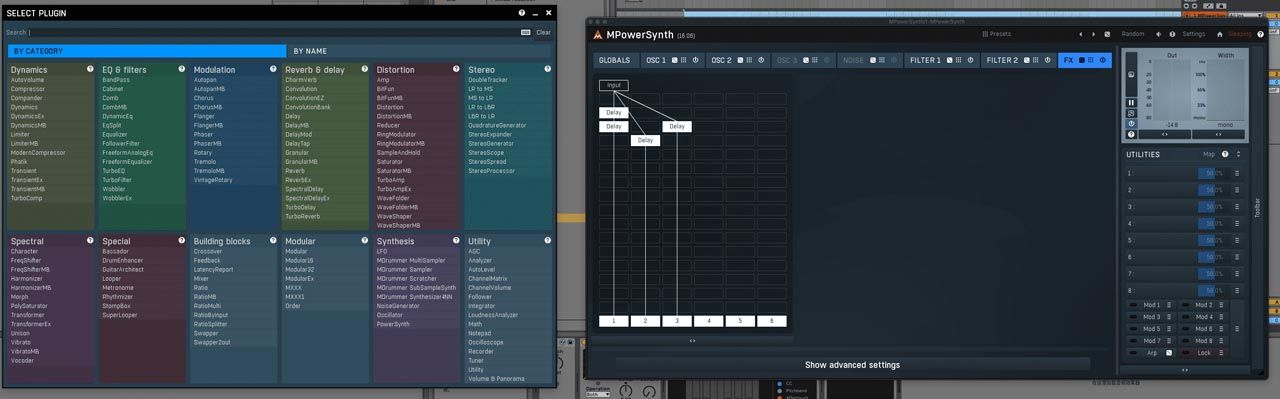Toggle OSC 2 power button
The width and height of the screenshot is (1280, 399).
tap(761, 60)
